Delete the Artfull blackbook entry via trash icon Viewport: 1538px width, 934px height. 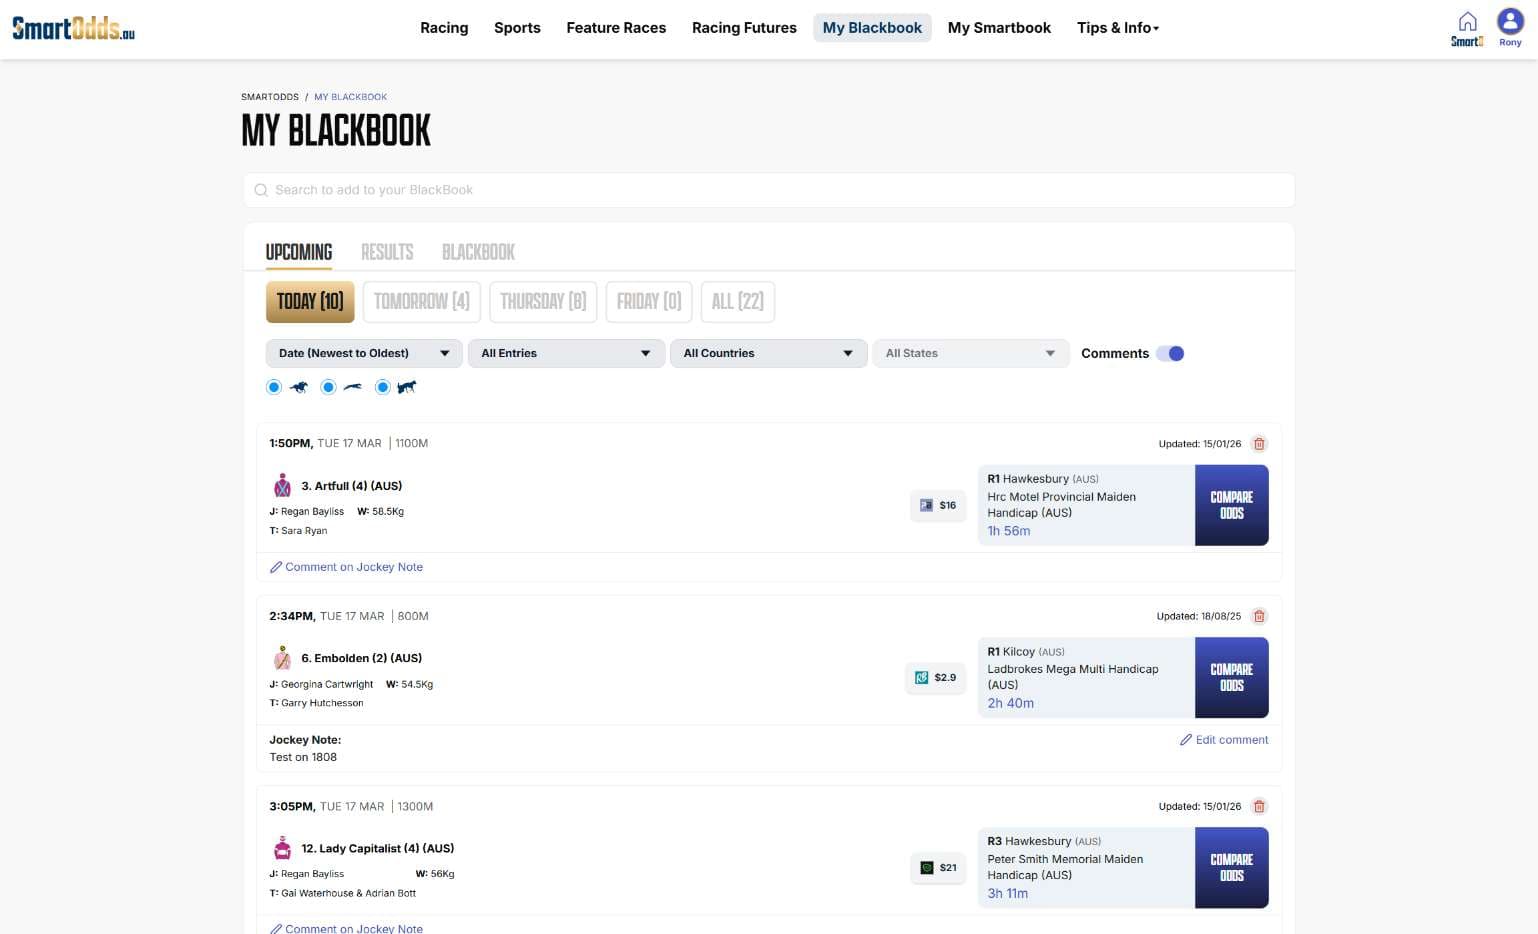(1259, 444)
